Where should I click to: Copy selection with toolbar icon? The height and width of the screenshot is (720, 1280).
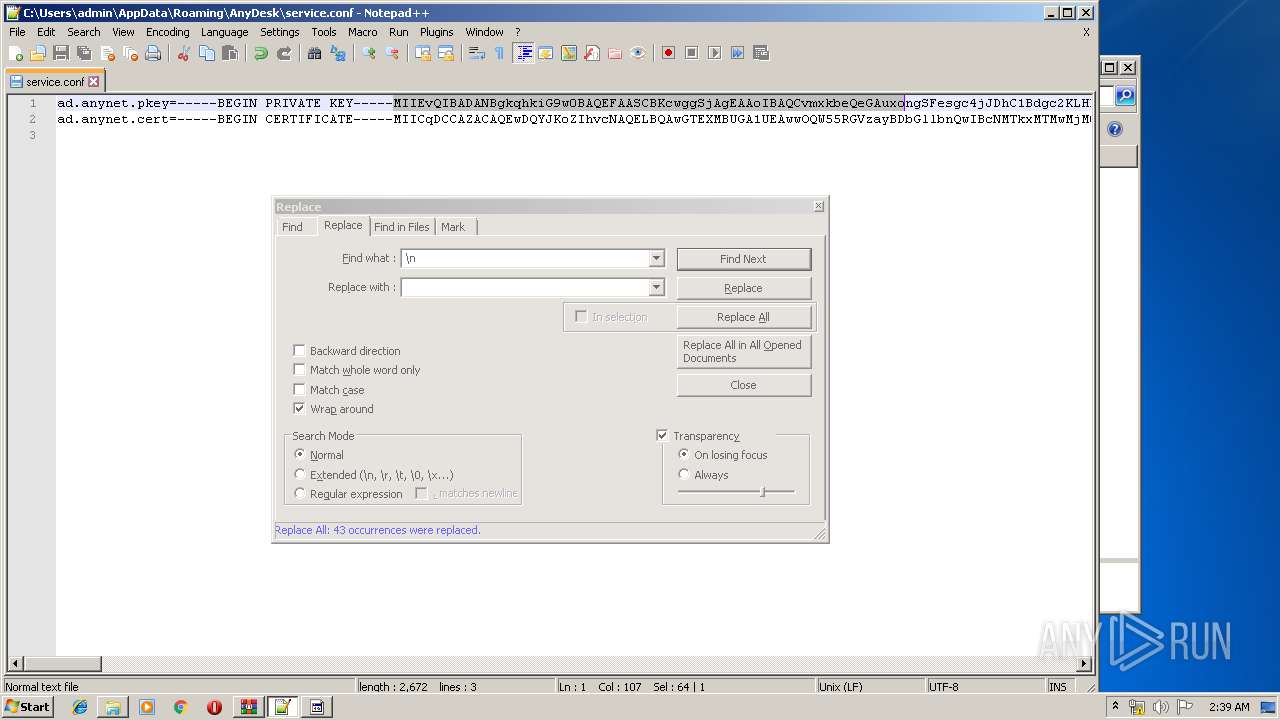(207, 53)
